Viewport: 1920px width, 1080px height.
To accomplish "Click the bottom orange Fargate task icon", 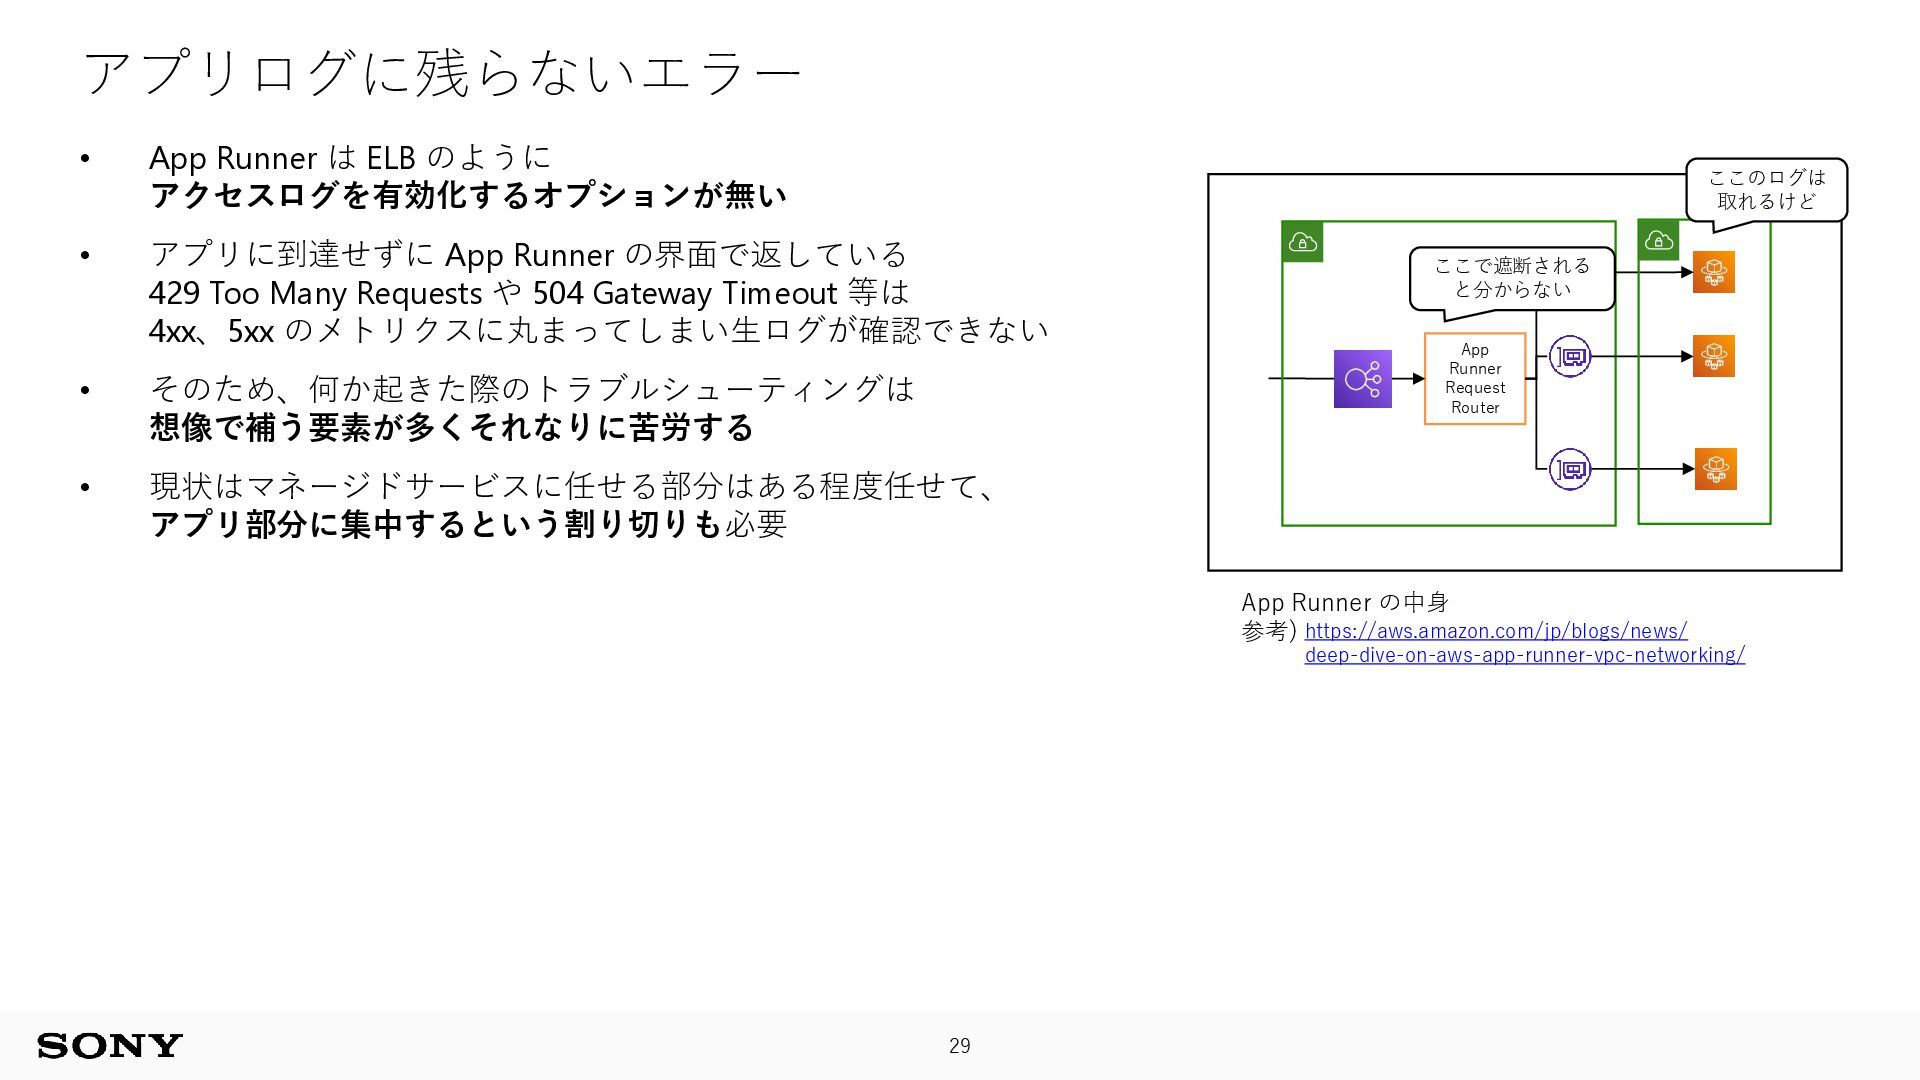I will pos(1715,469).
